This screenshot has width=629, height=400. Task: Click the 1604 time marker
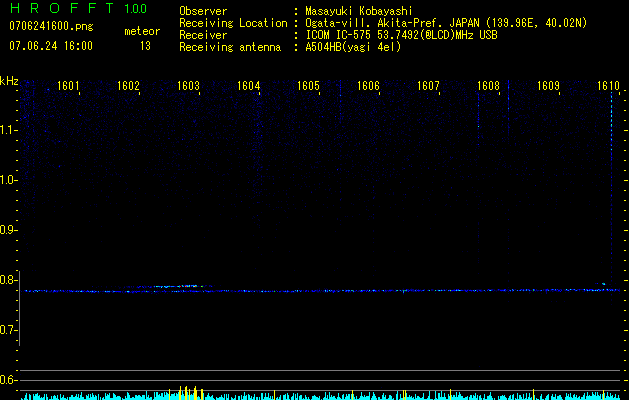[248, 86]
